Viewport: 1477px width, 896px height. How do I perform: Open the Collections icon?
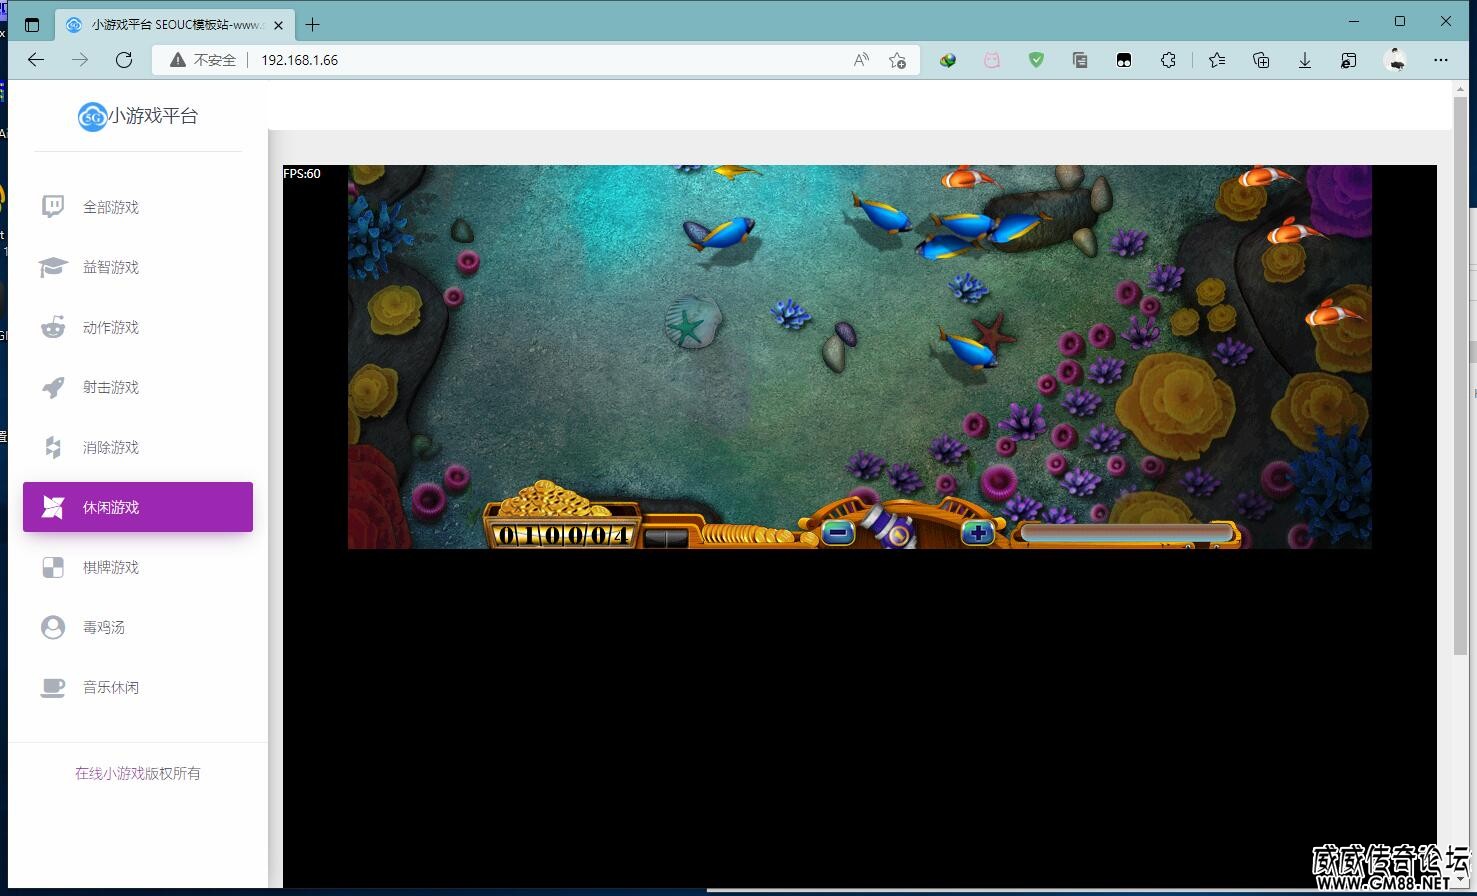1261,60
